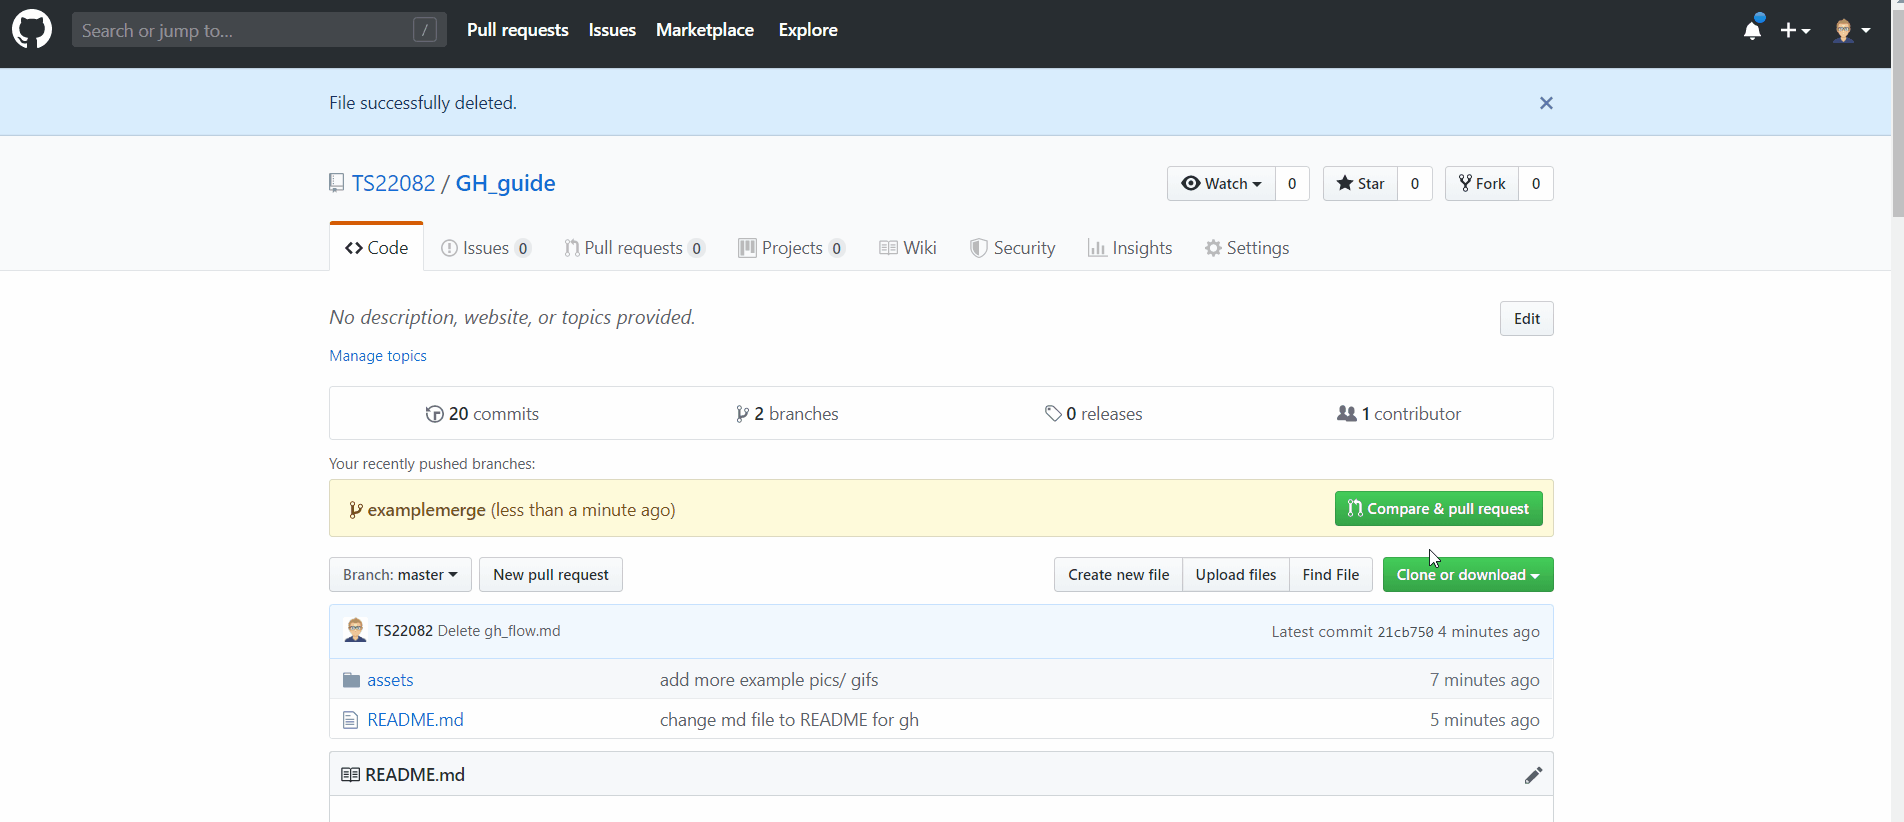Screen dimensions: 1904x822
Task: Click the Create new file button
Action: 1118,574
